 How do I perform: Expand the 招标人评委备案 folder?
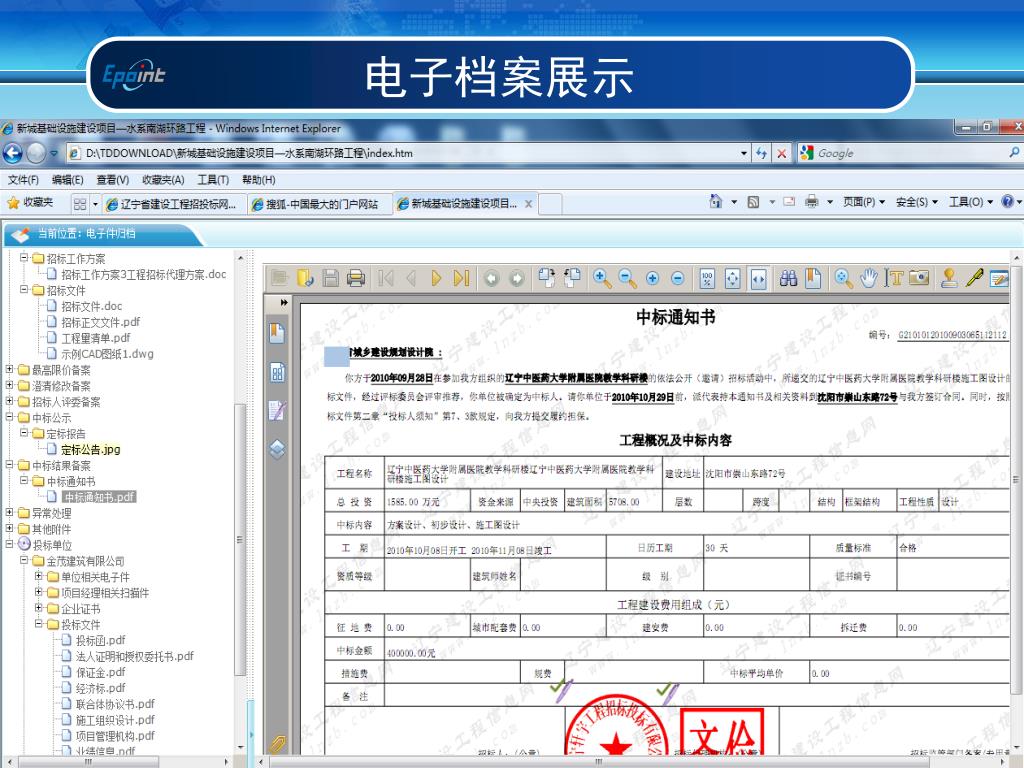(x=10, y=400)
